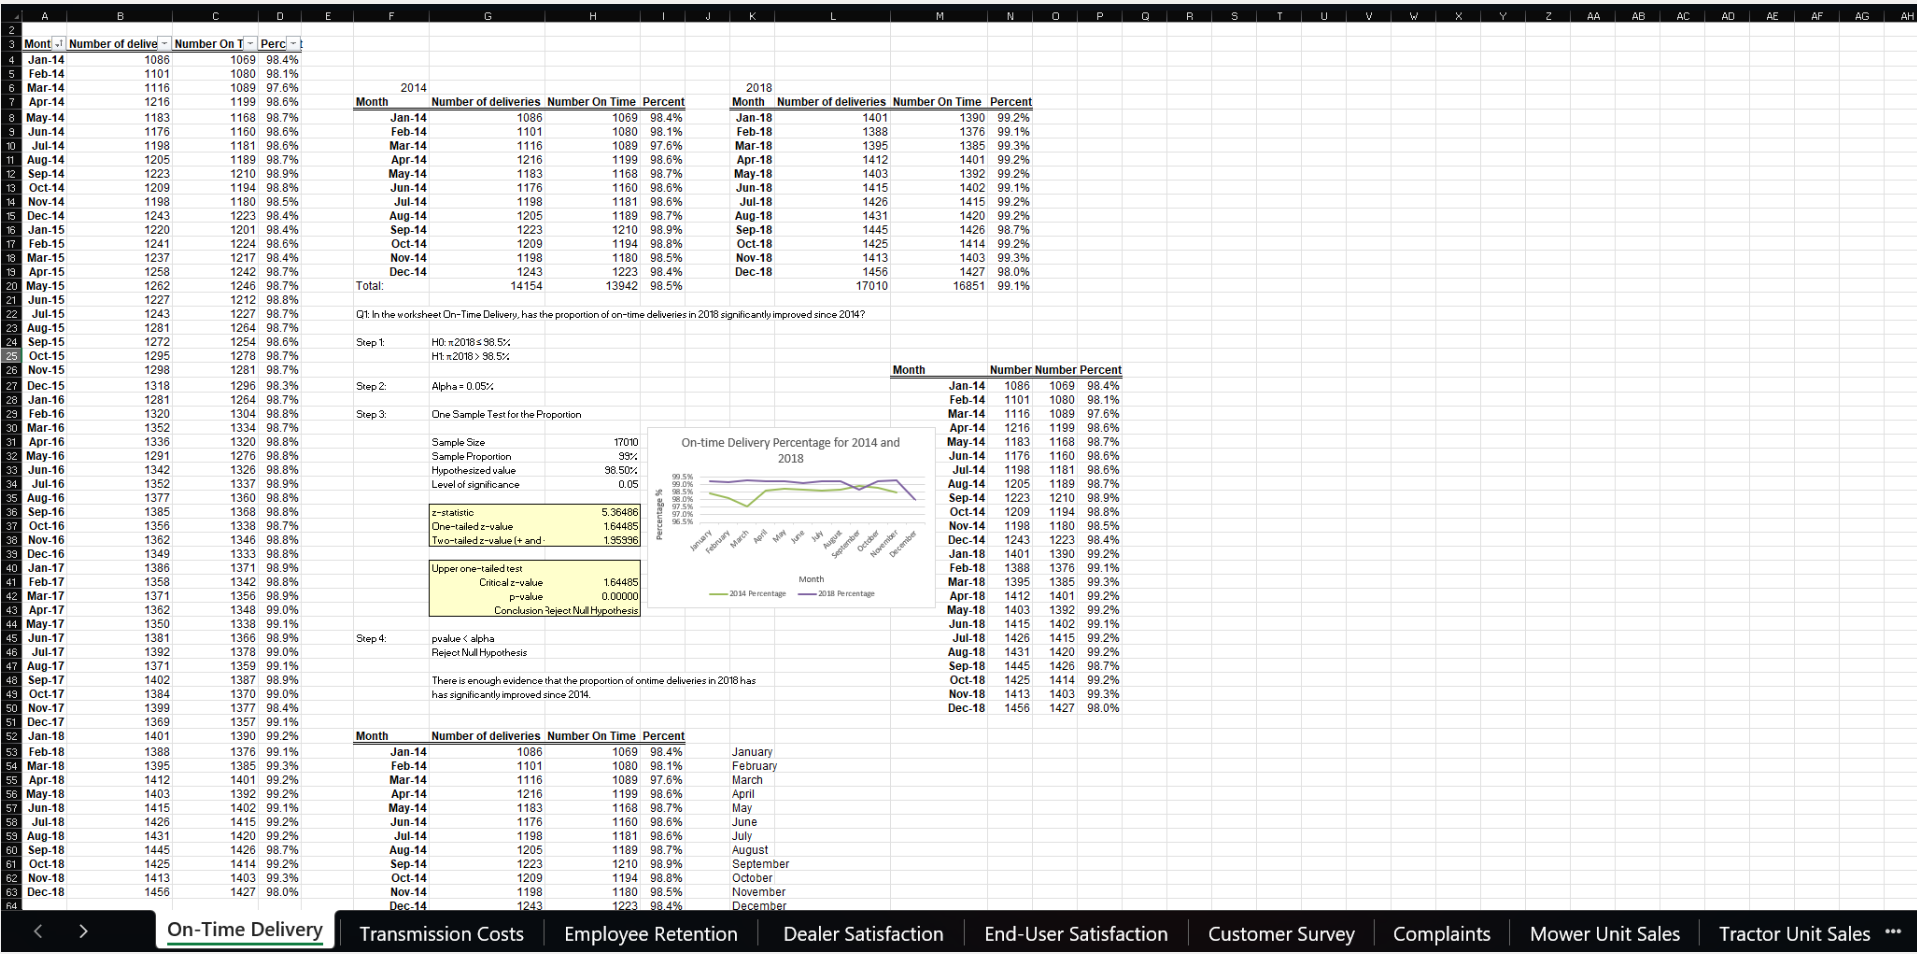Open the Number On Time filter dropdown
The image size is (1917, 954).
[x=249, y=43]
